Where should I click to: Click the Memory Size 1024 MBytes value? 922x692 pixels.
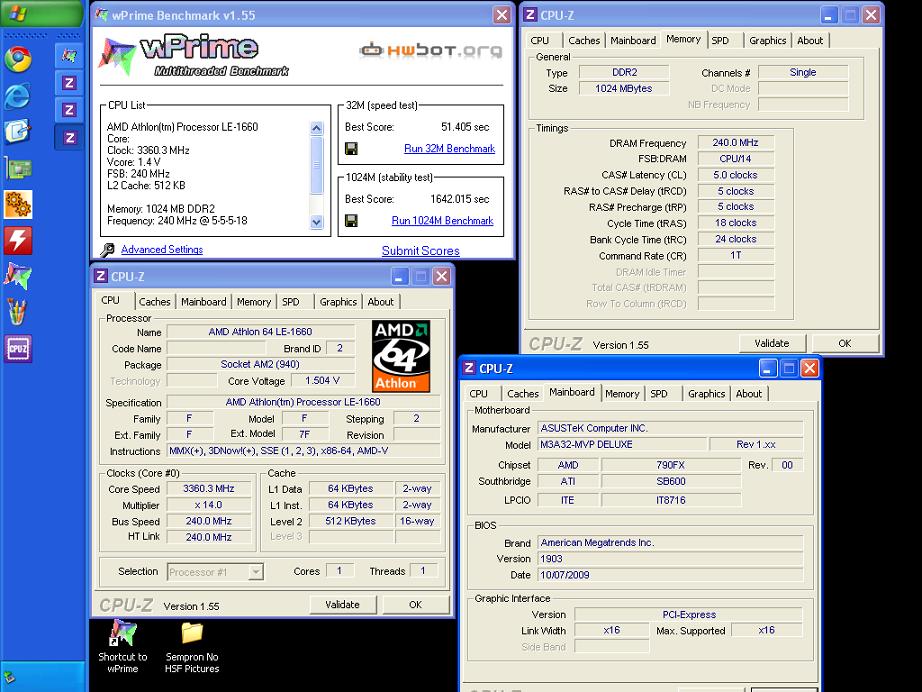624,89
